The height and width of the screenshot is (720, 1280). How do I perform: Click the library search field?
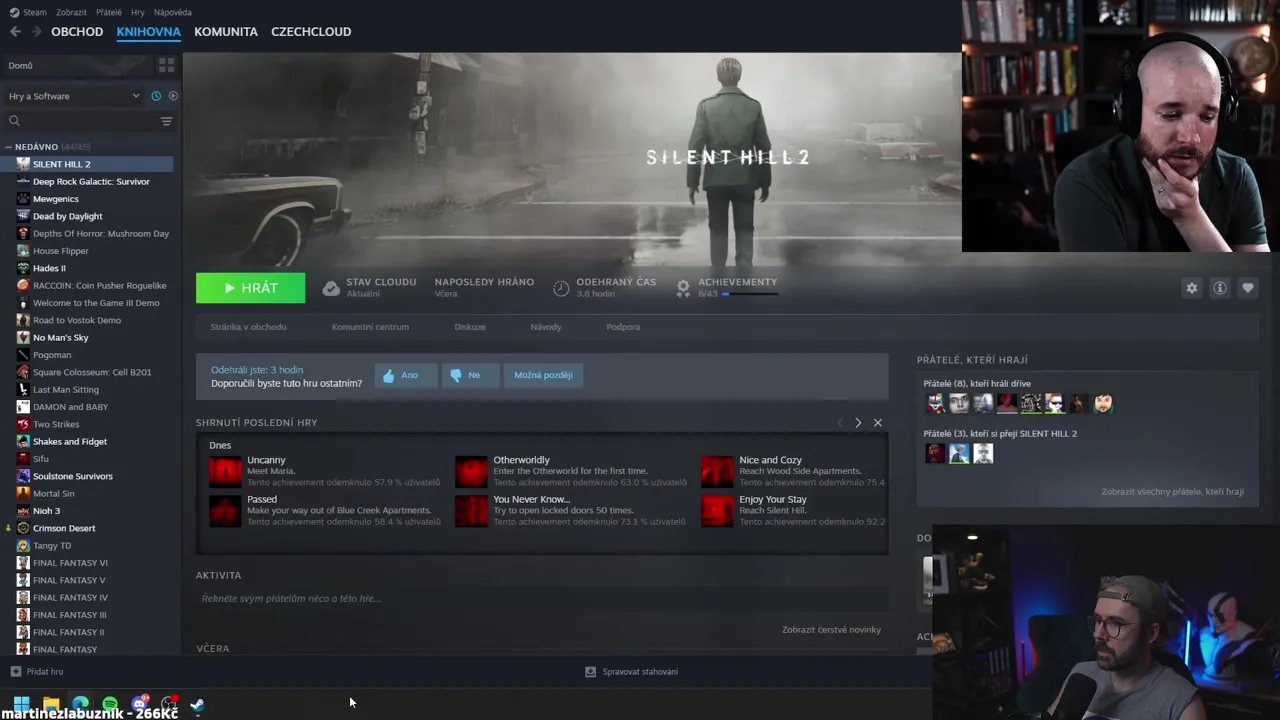[x=80, y=121]
